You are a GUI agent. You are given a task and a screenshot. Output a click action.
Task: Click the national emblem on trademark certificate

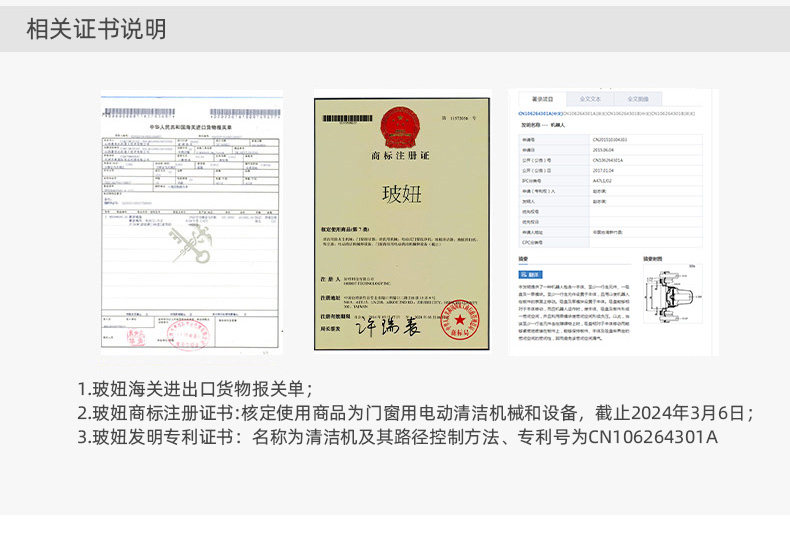401,127
